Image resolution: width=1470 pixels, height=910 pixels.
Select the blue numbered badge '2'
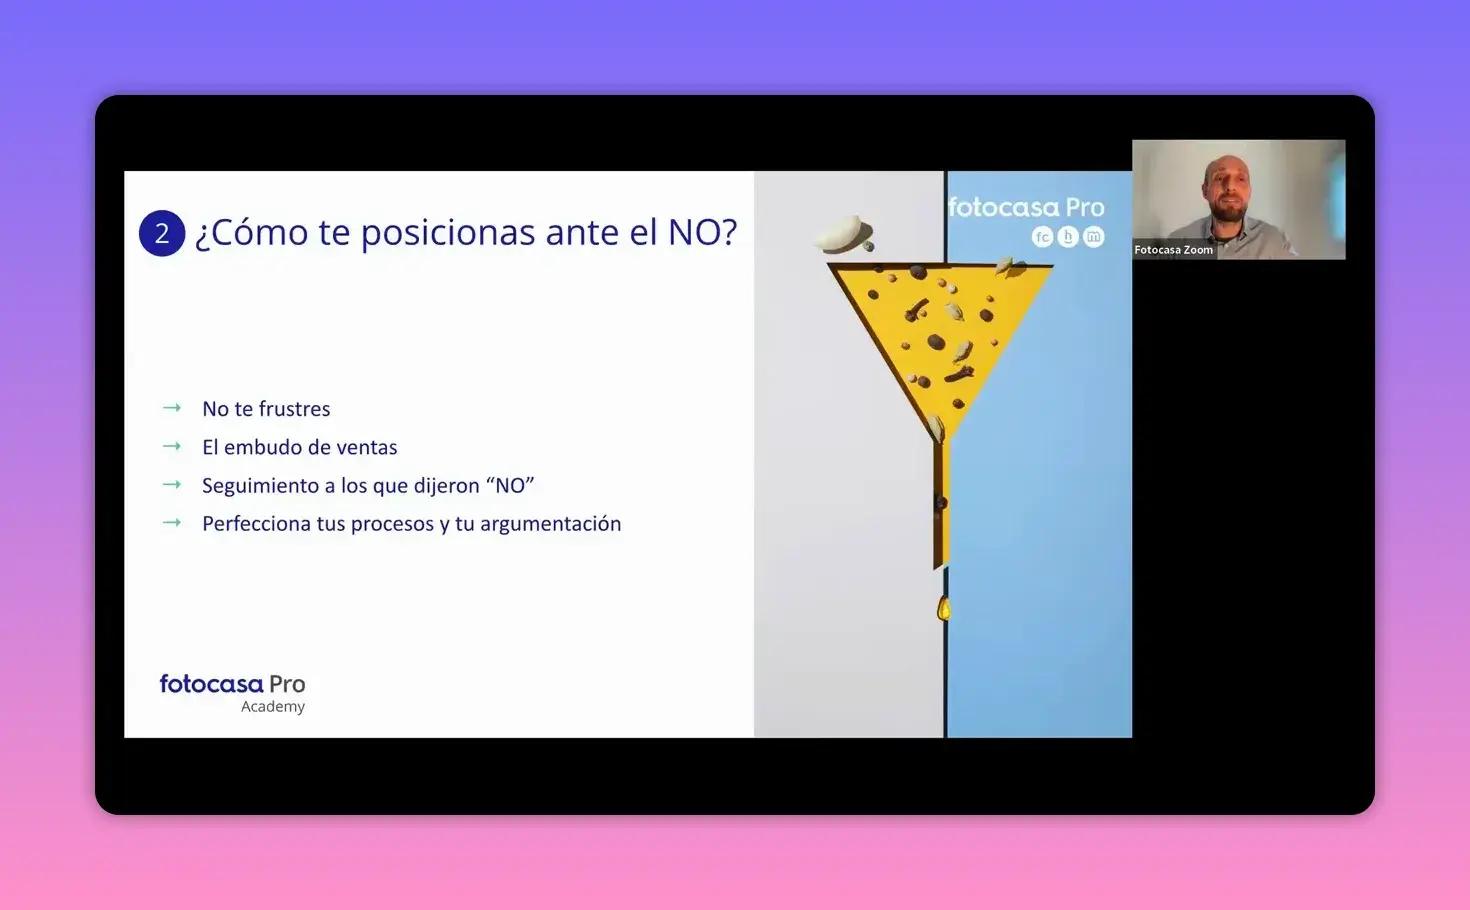(x=161, y=233)
